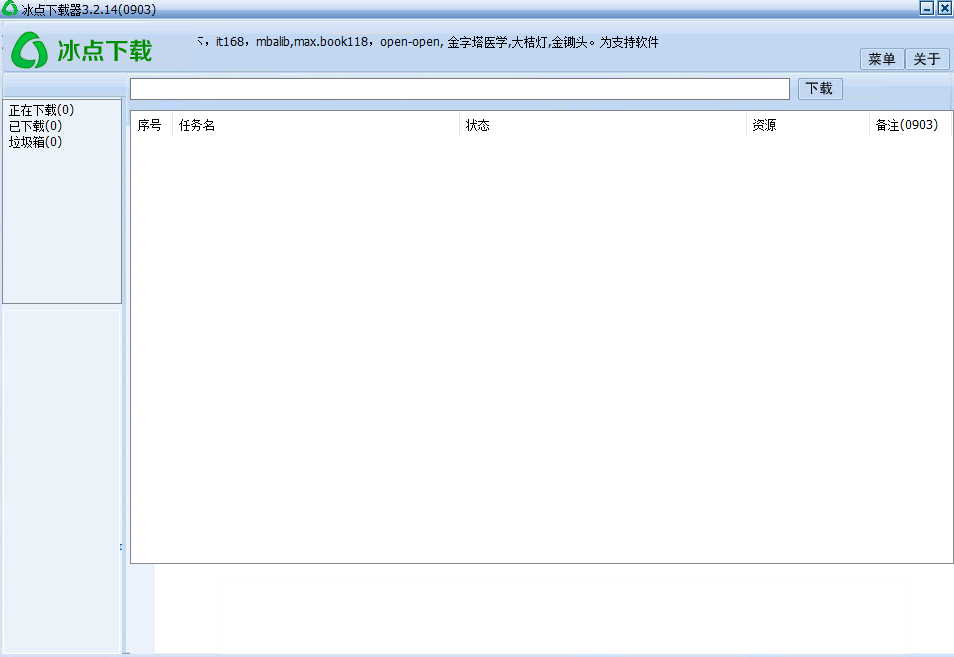954x657 pixels.
Task: Click the 下载 download button
Action: (x=820, y=89)
